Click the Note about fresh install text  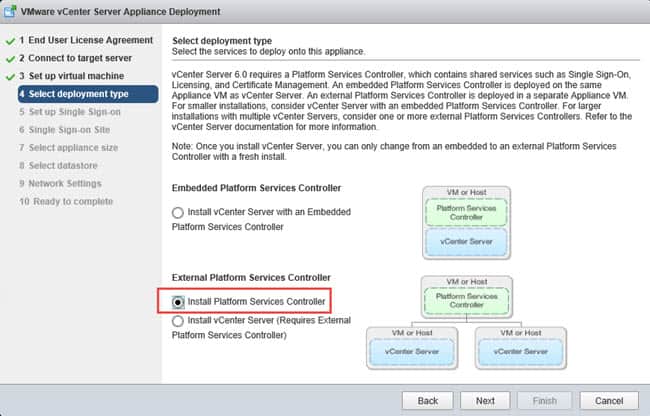394,151
